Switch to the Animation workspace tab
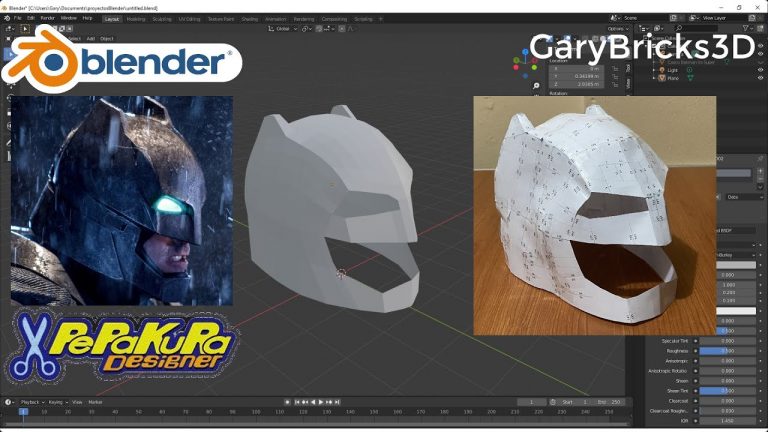768x432 pixels. (276, 19)
